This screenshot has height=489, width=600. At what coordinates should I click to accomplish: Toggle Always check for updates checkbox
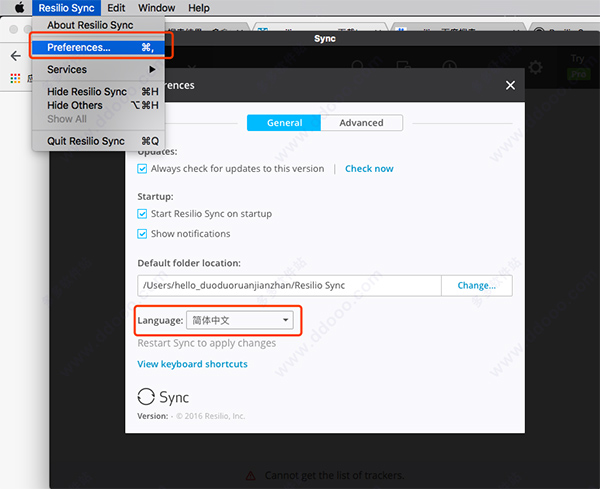[142, 169]
